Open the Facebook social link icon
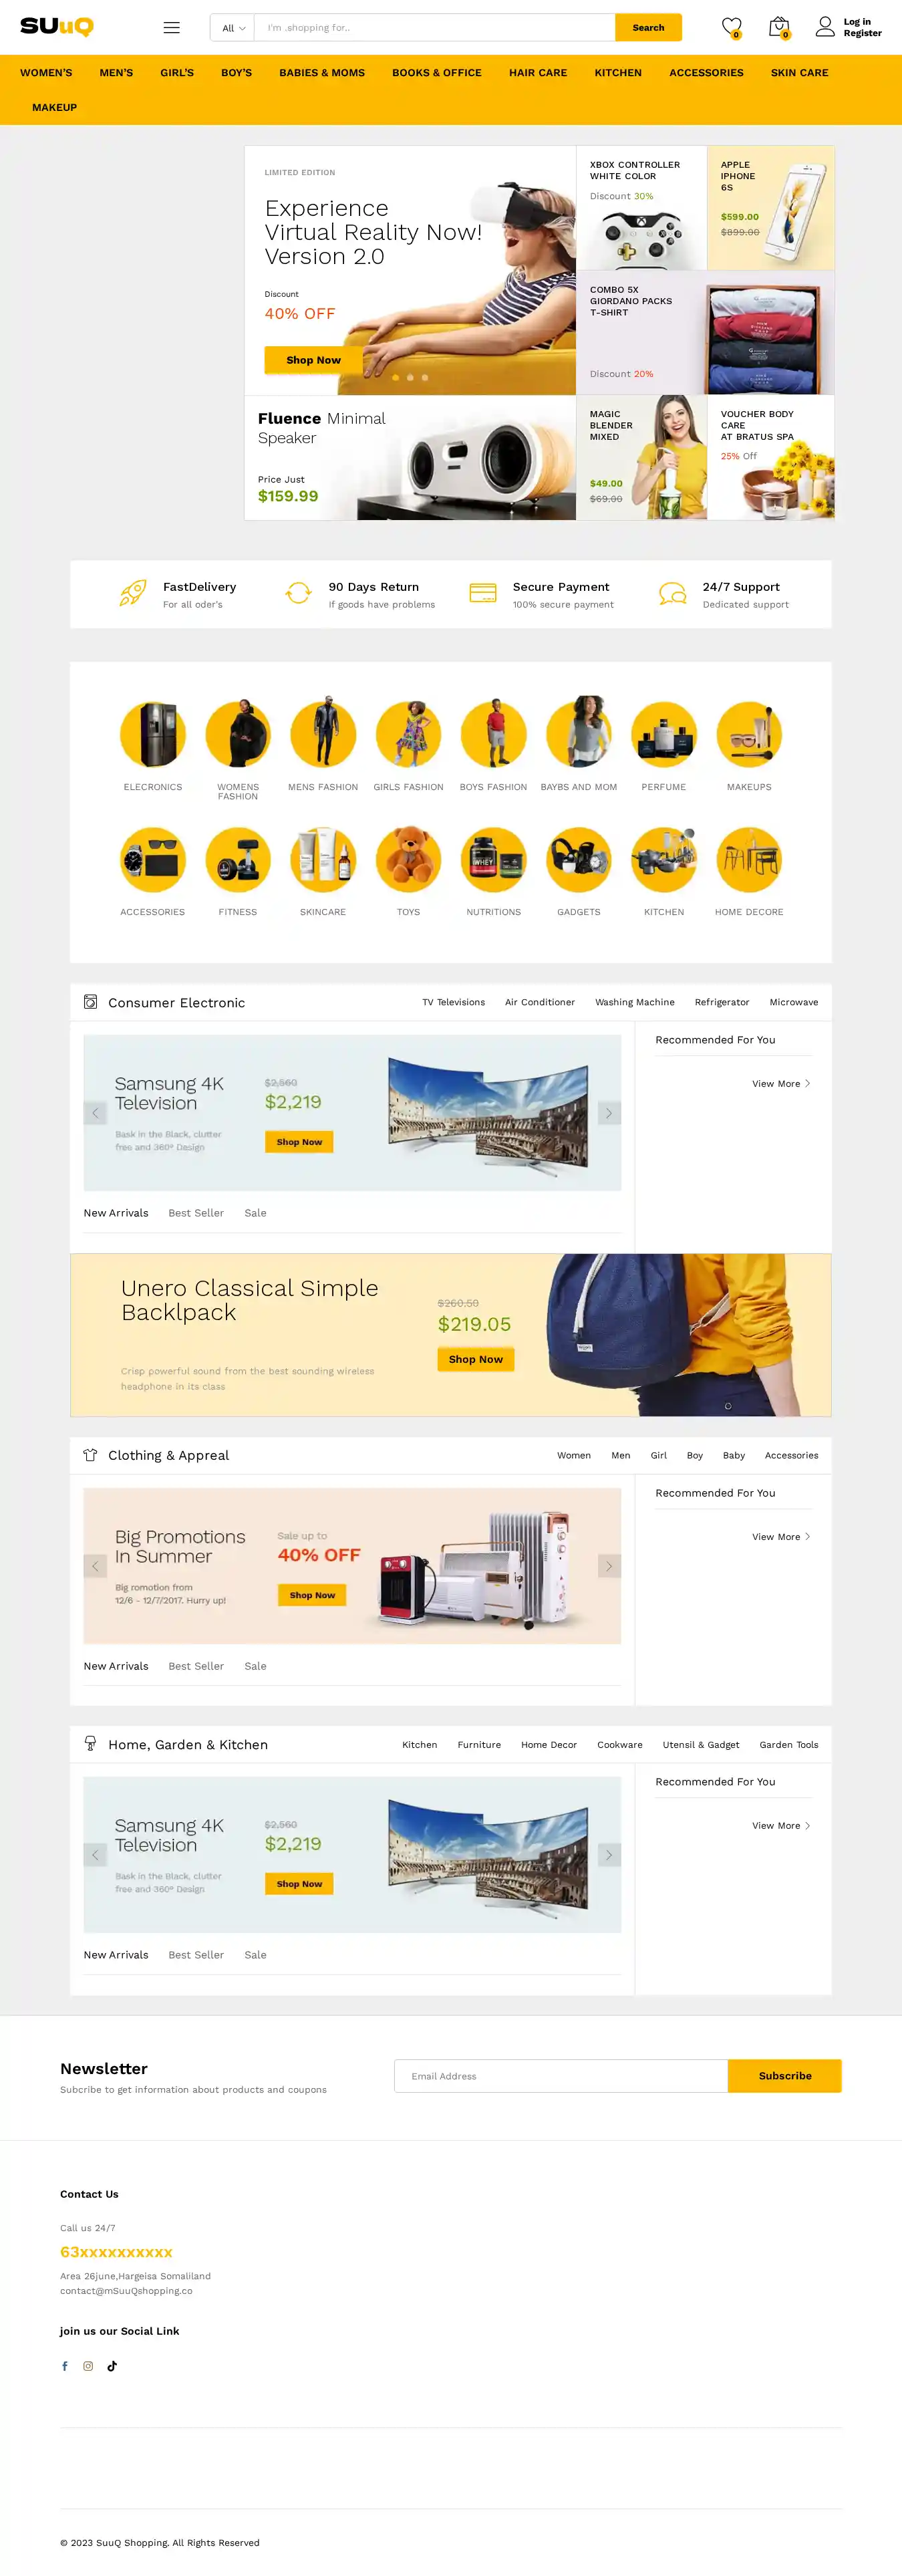 (65, 2366)
